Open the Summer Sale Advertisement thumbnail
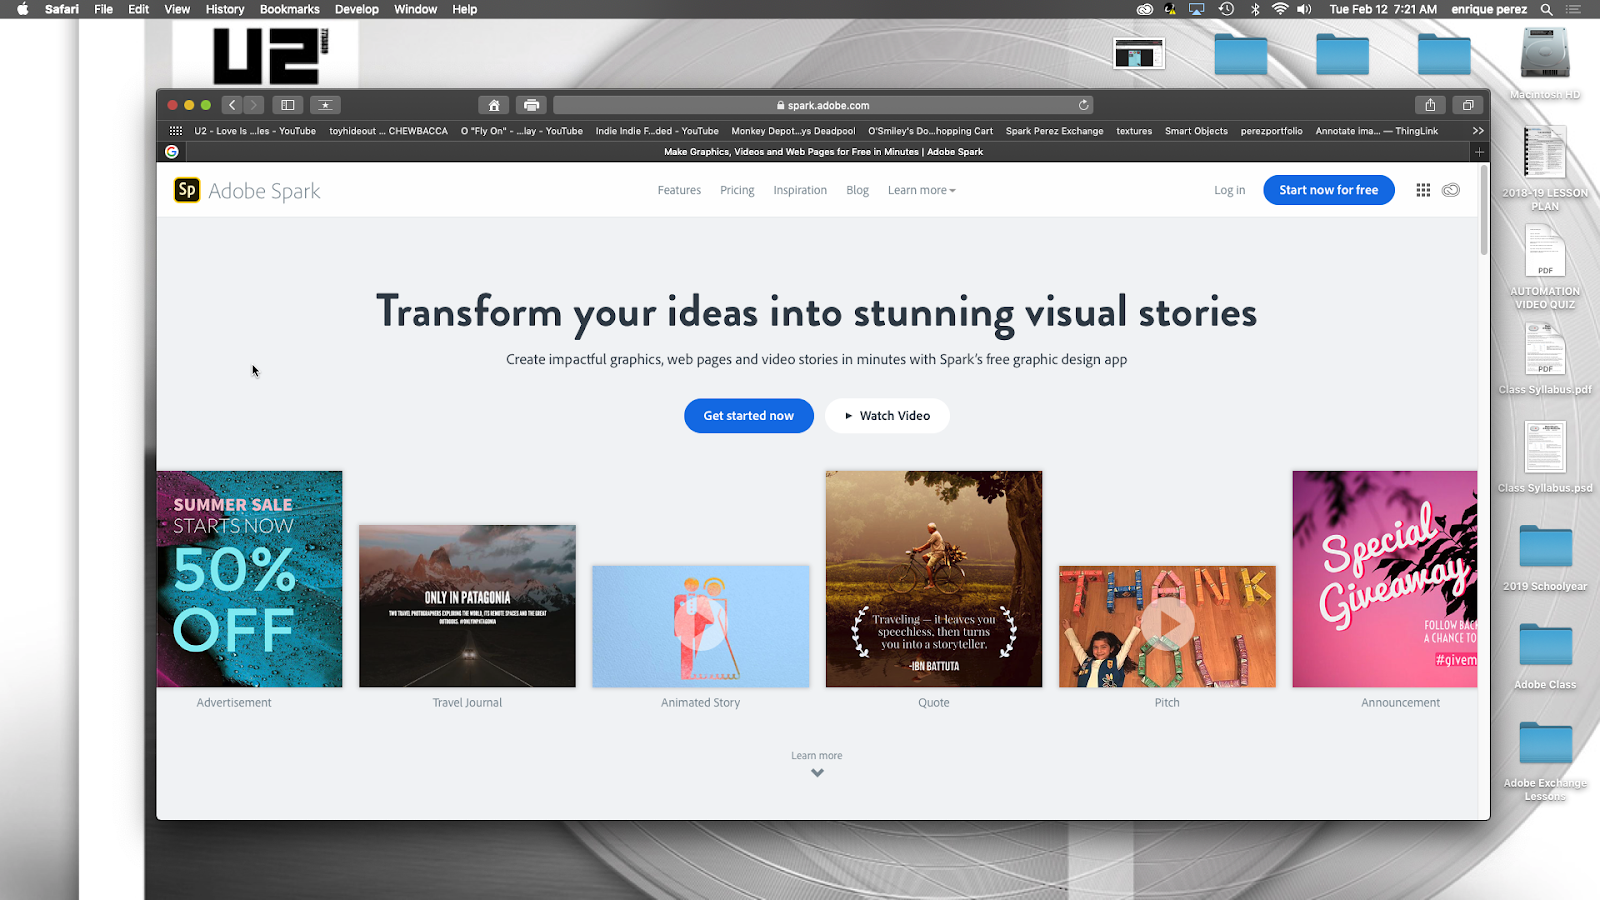 point(249,579)
